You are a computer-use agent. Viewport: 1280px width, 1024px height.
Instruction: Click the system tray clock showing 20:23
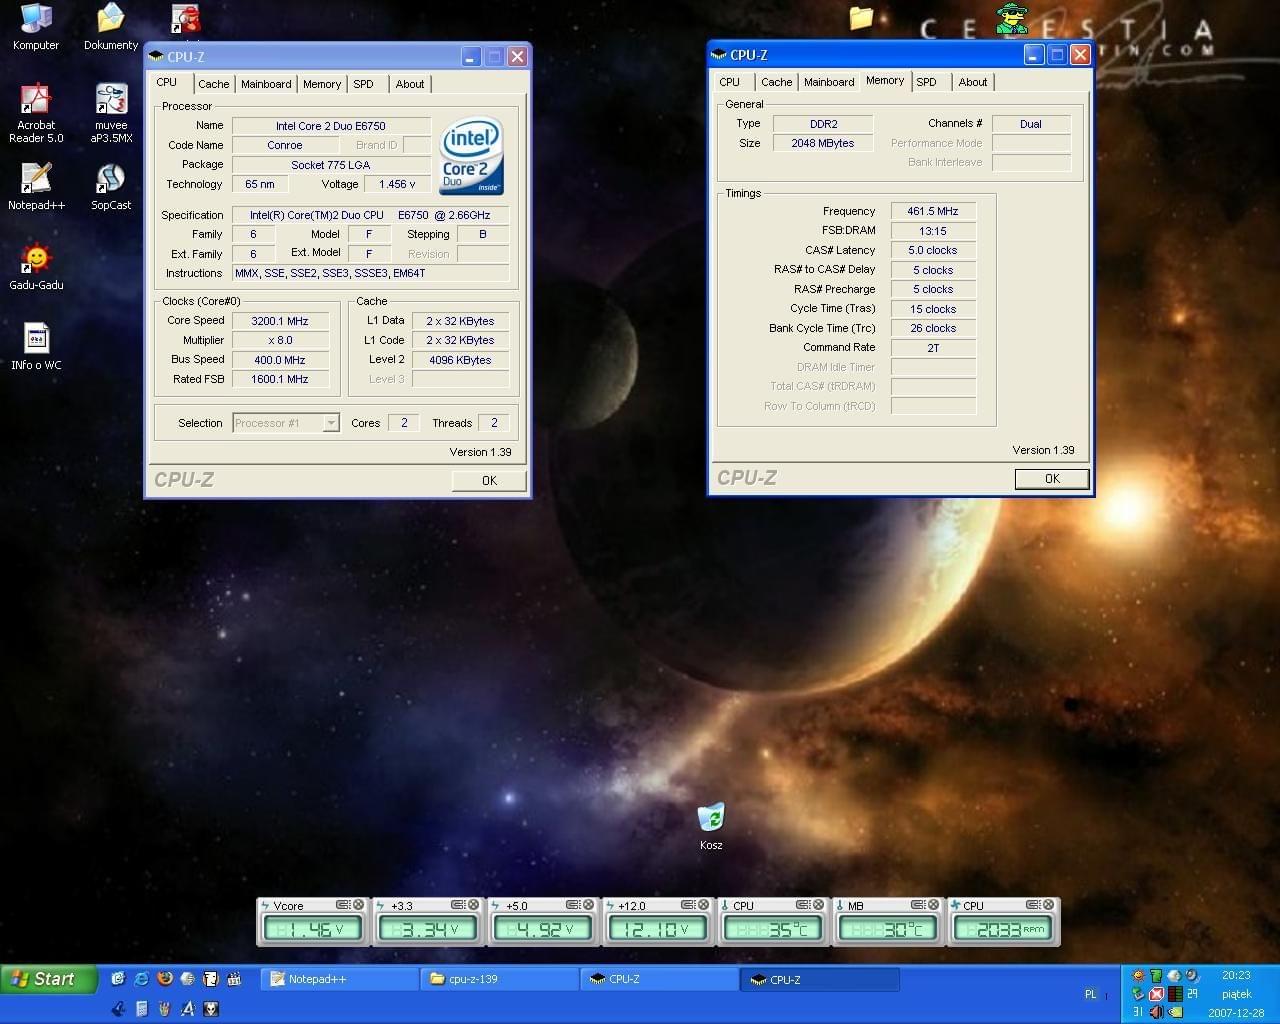[x=1236, y=975]
